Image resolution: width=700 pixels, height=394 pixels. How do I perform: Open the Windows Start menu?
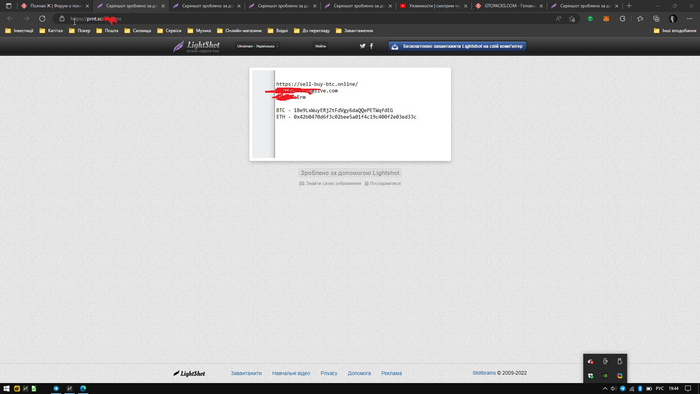pos(6,389)
